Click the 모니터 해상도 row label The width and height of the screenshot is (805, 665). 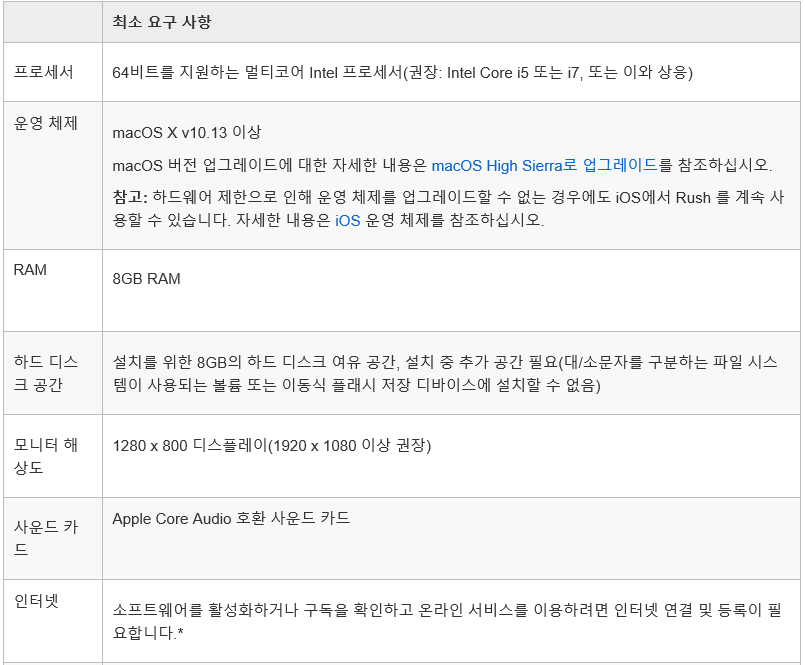46,456
